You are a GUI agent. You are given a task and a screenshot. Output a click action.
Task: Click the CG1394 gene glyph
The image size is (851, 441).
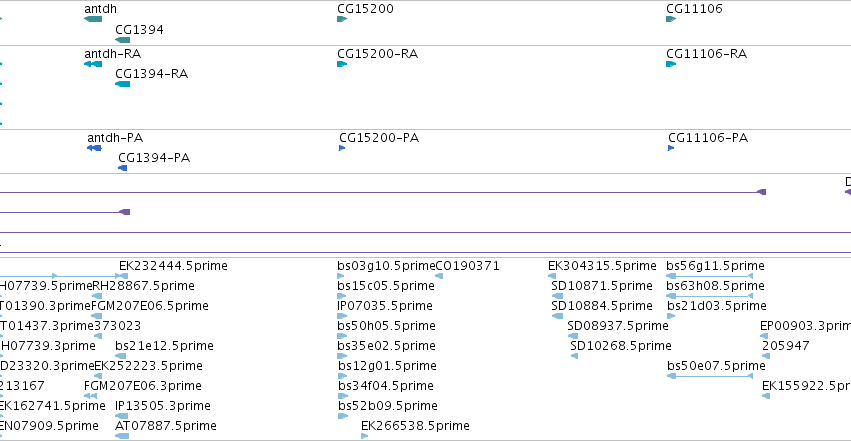[x=123, y=40]
